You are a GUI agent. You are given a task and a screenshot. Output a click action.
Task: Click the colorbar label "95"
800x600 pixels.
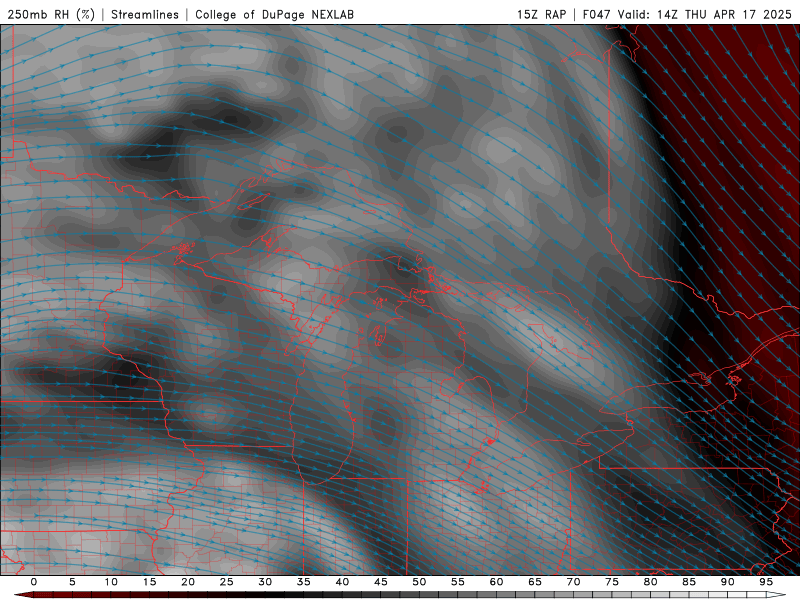[766, 582]
